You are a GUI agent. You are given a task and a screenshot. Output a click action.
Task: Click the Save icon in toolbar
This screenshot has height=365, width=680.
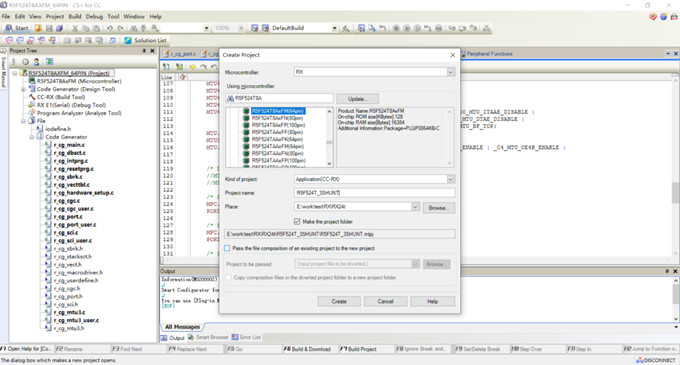49,28
